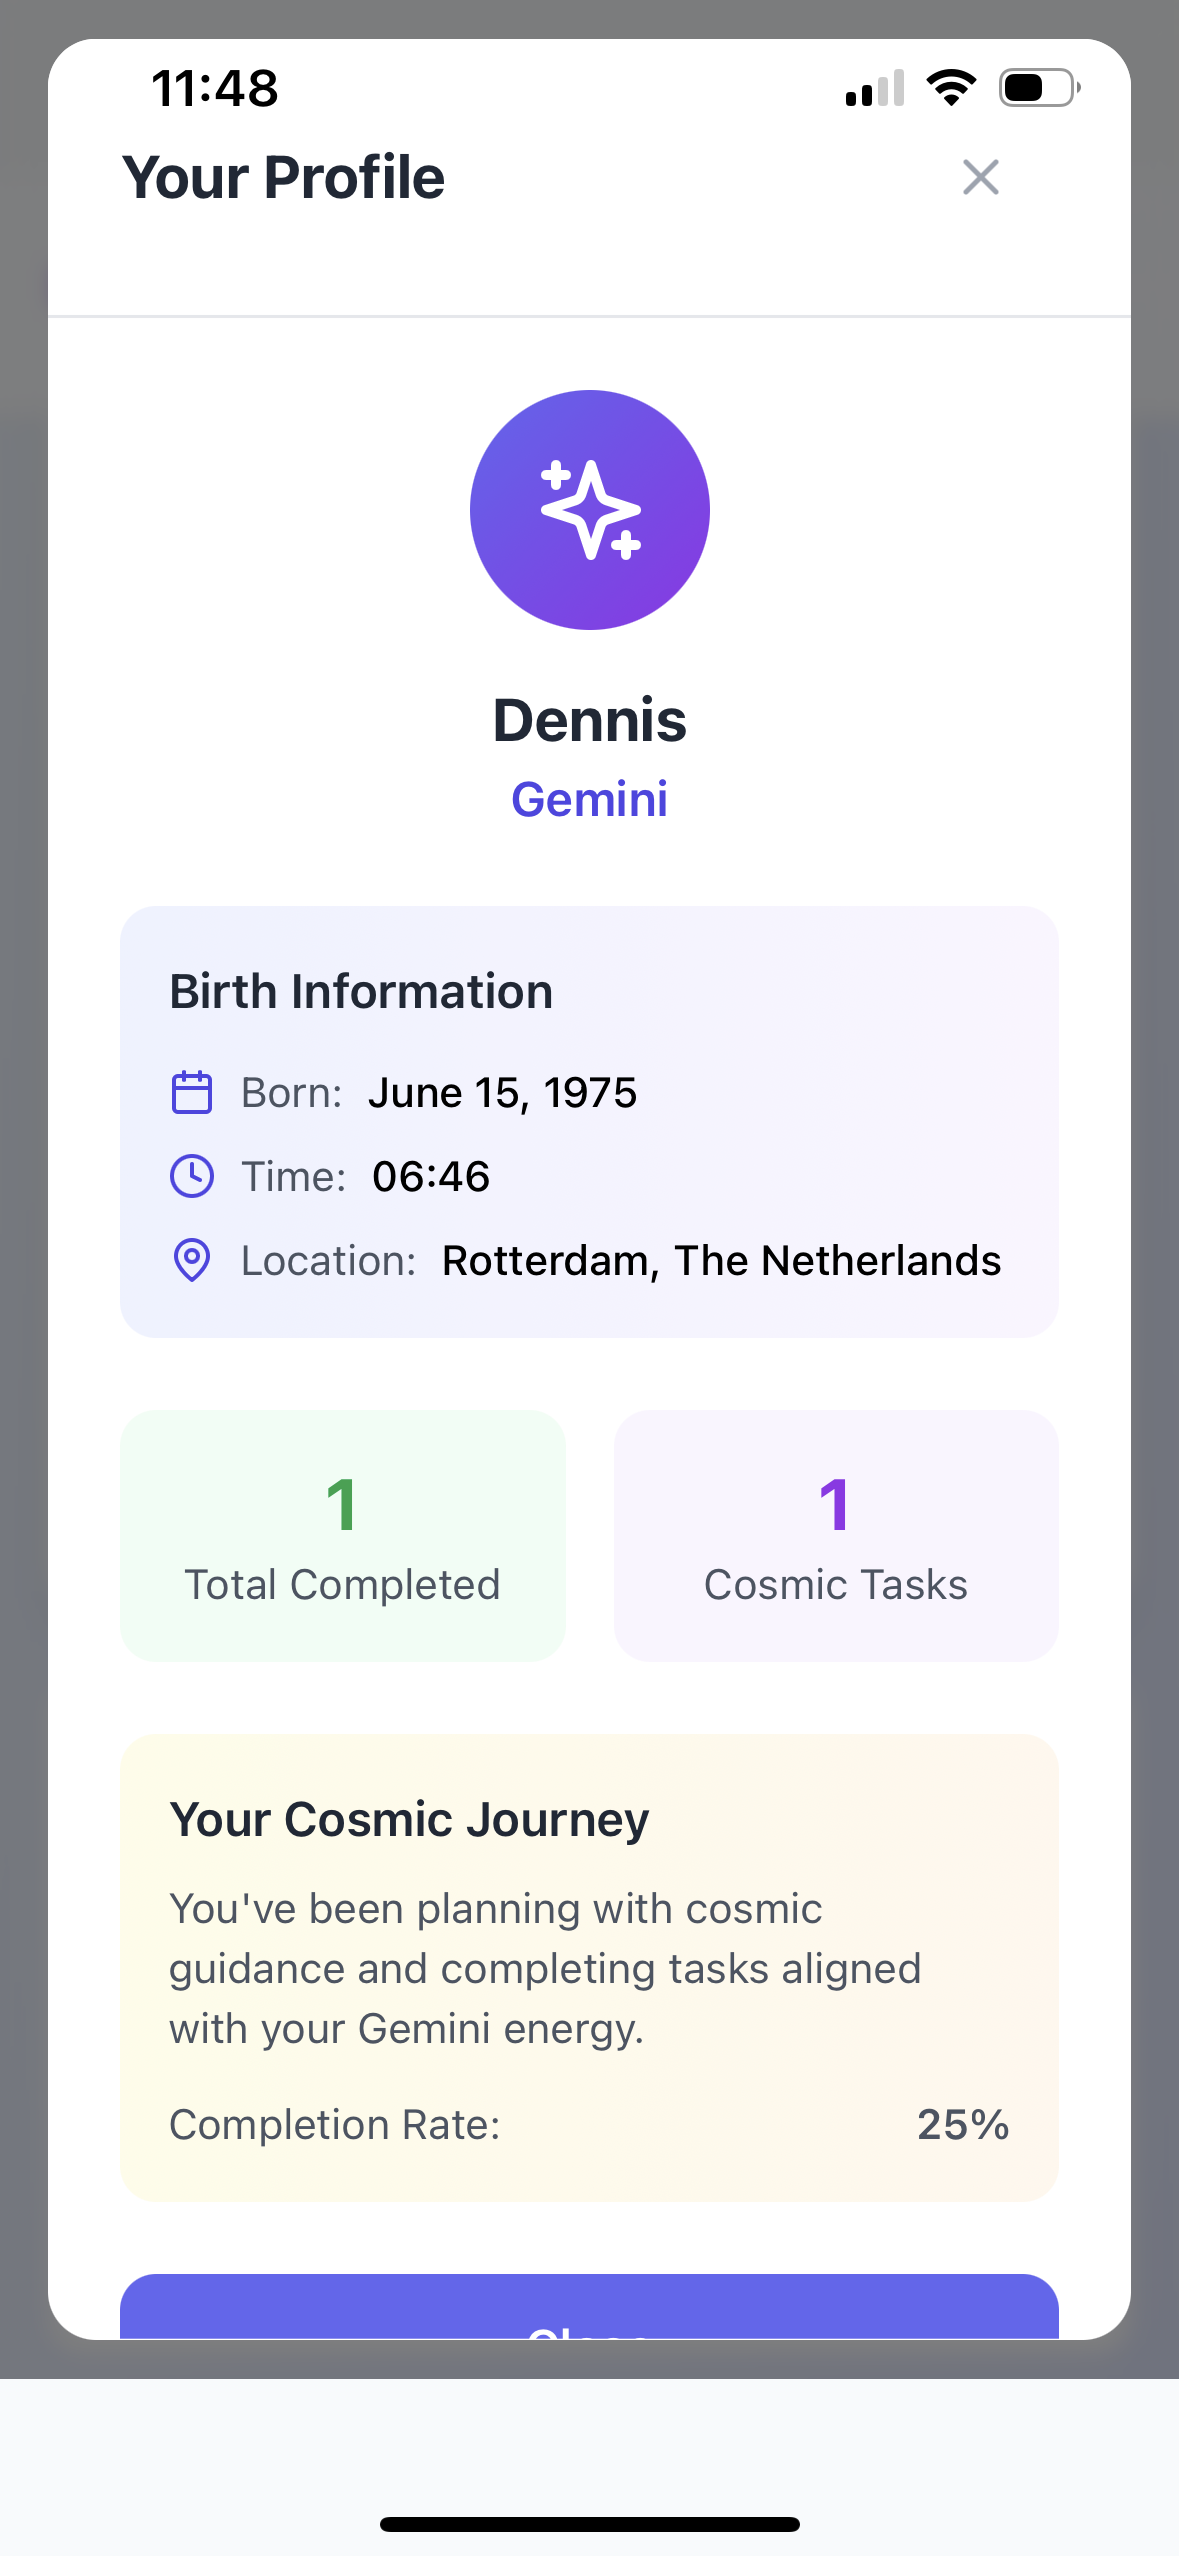The image size is (1179, 2556).
Task: Close the Your Profile dialog with X
Action: pyautogui.click(x=980, y=177)
